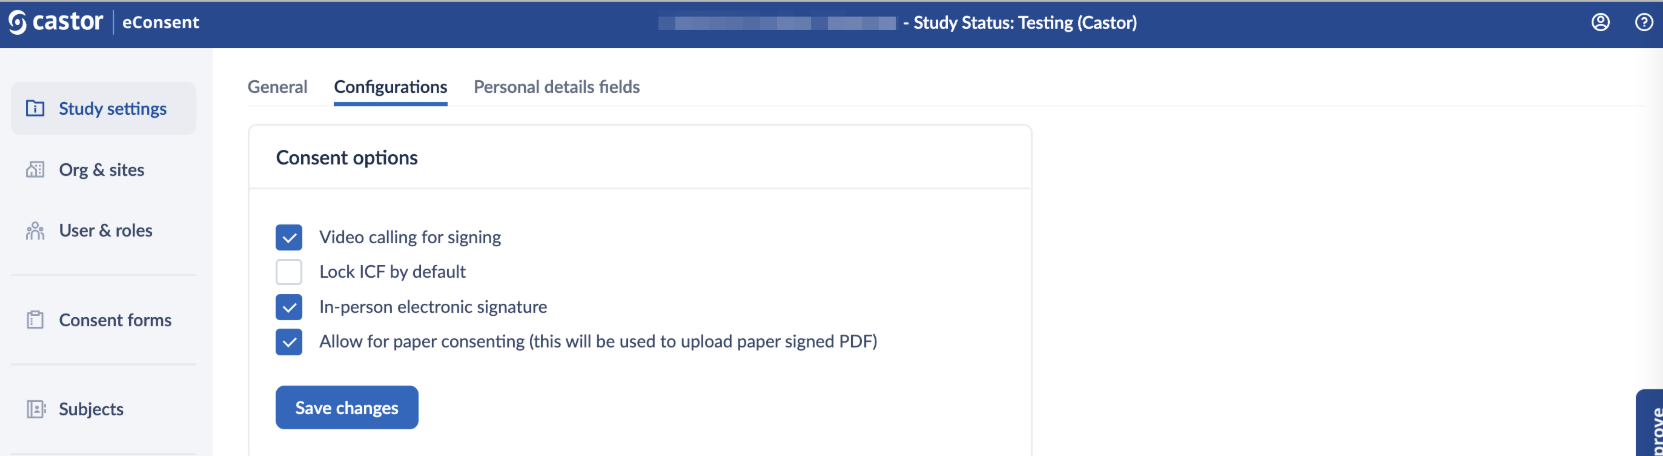Click the Castor logo icon
1663x456 pixels.
[18, 22]
